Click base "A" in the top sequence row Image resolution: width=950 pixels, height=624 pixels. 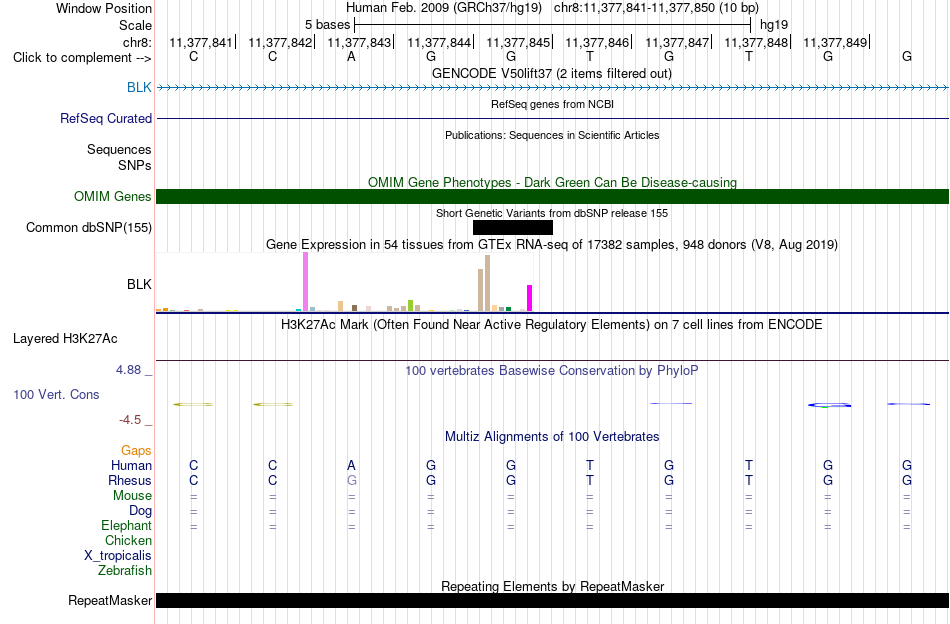coord(351,57)
